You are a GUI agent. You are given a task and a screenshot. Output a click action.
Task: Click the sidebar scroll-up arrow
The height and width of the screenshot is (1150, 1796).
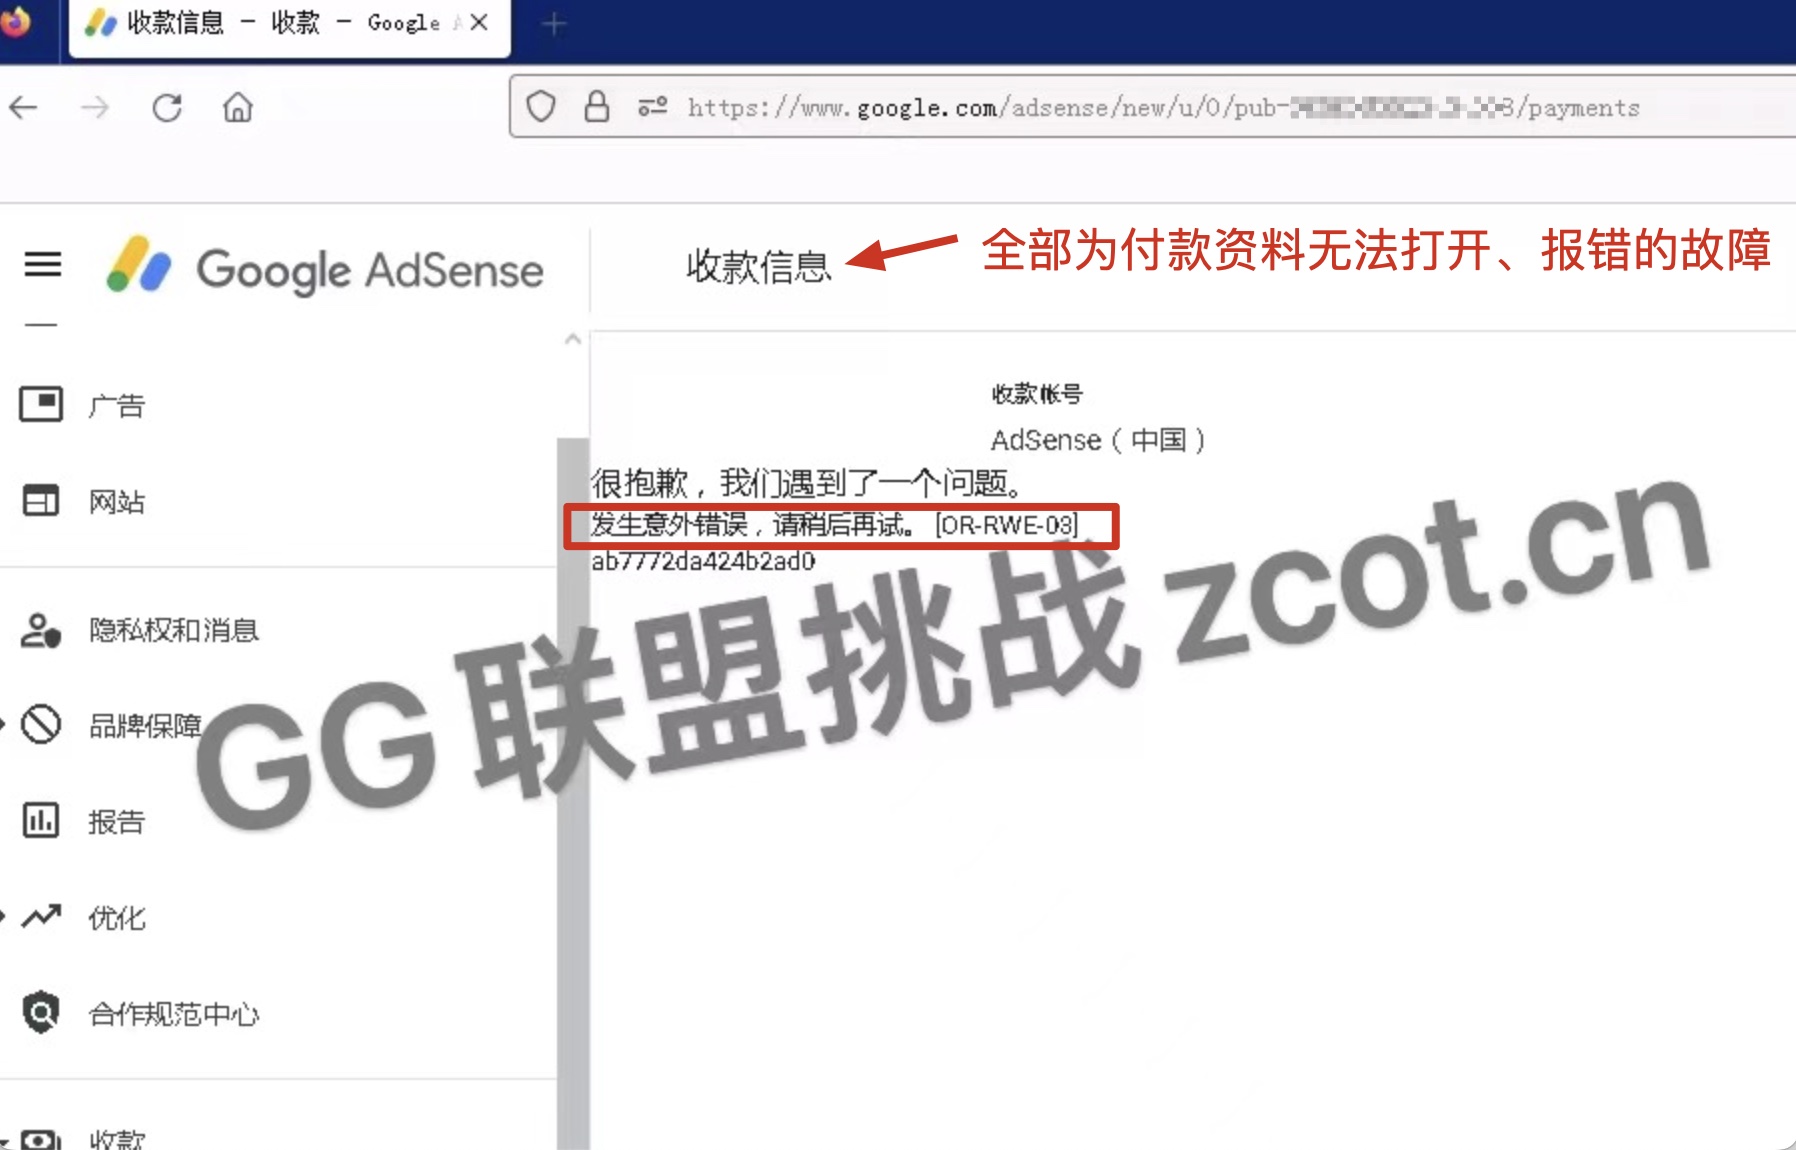coord(573,339)
